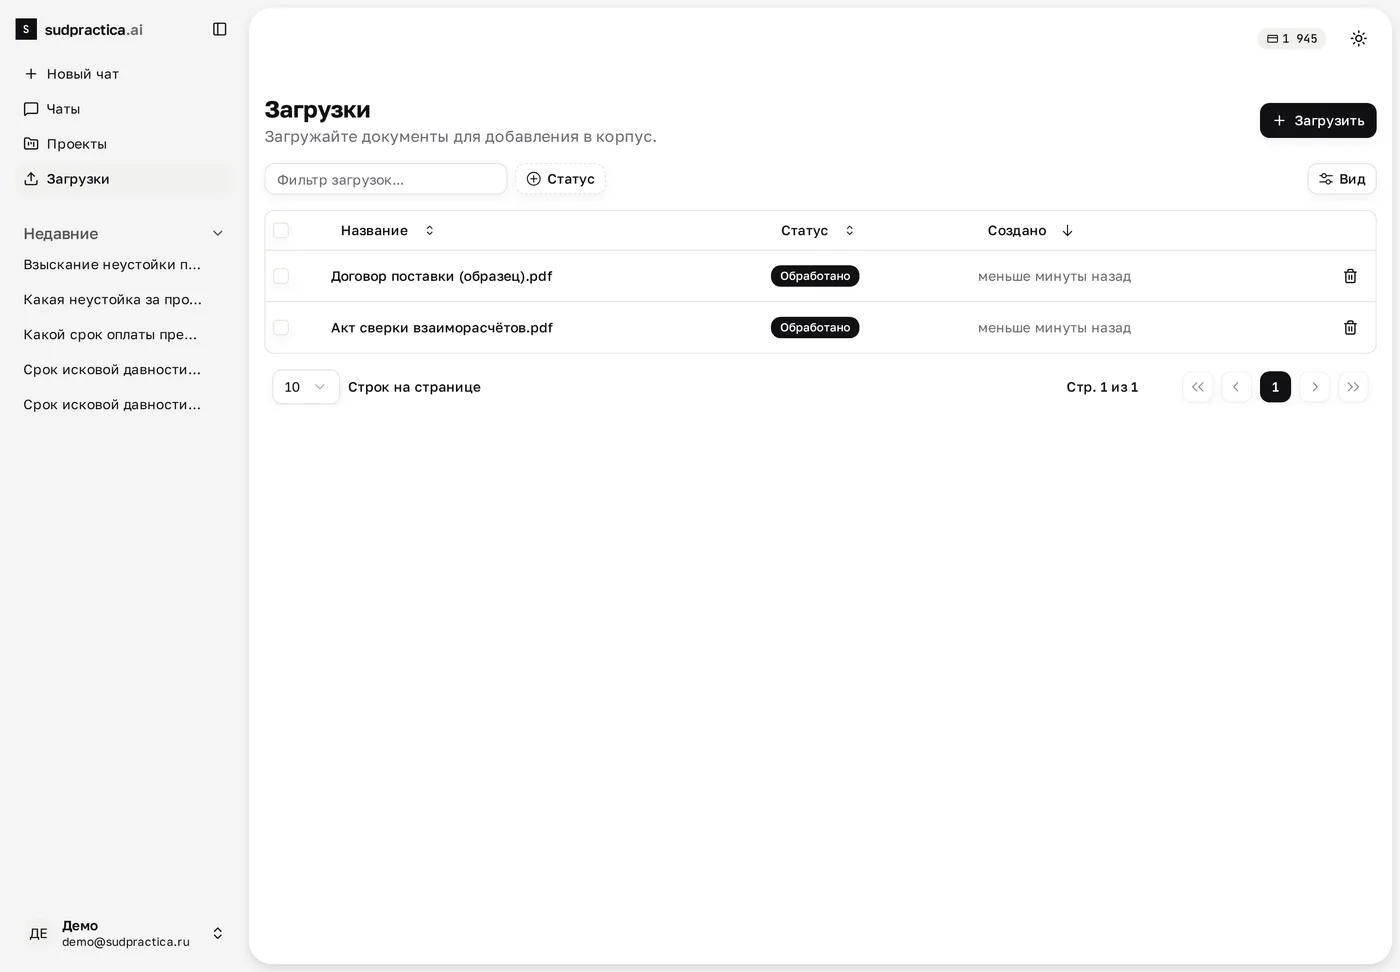Open the Демо user account menu
Image resolution: width=1400 pixels, height=972 pixels.
click(x=124, y=933)
